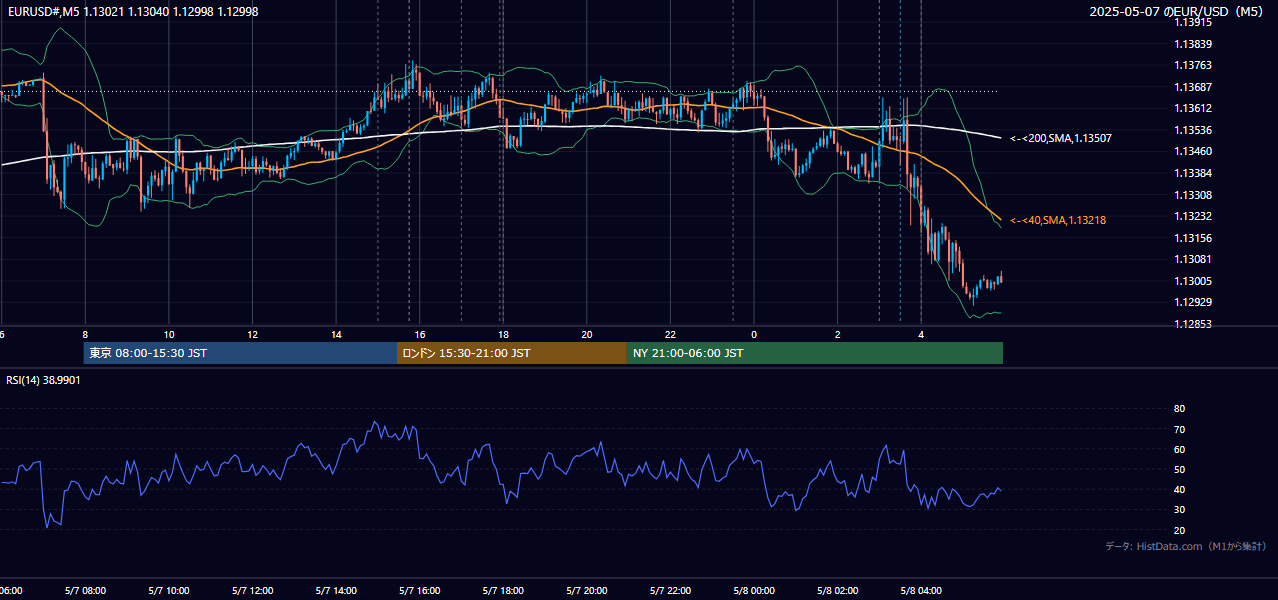Click the 5/7 20:00 date axis label
1278x600 pixels.
point(587,591)
